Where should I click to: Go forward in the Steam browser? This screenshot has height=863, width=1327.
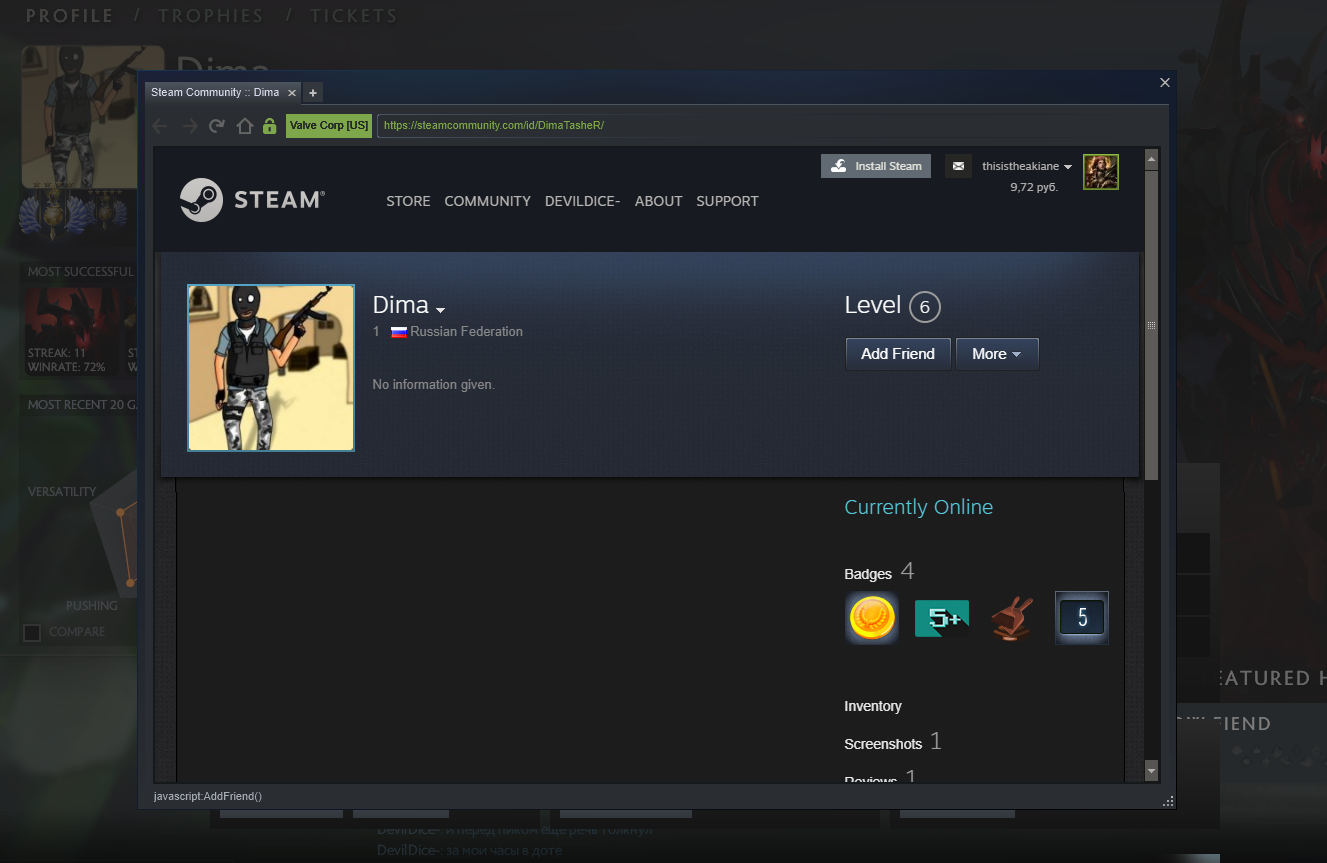coord(189,126)
